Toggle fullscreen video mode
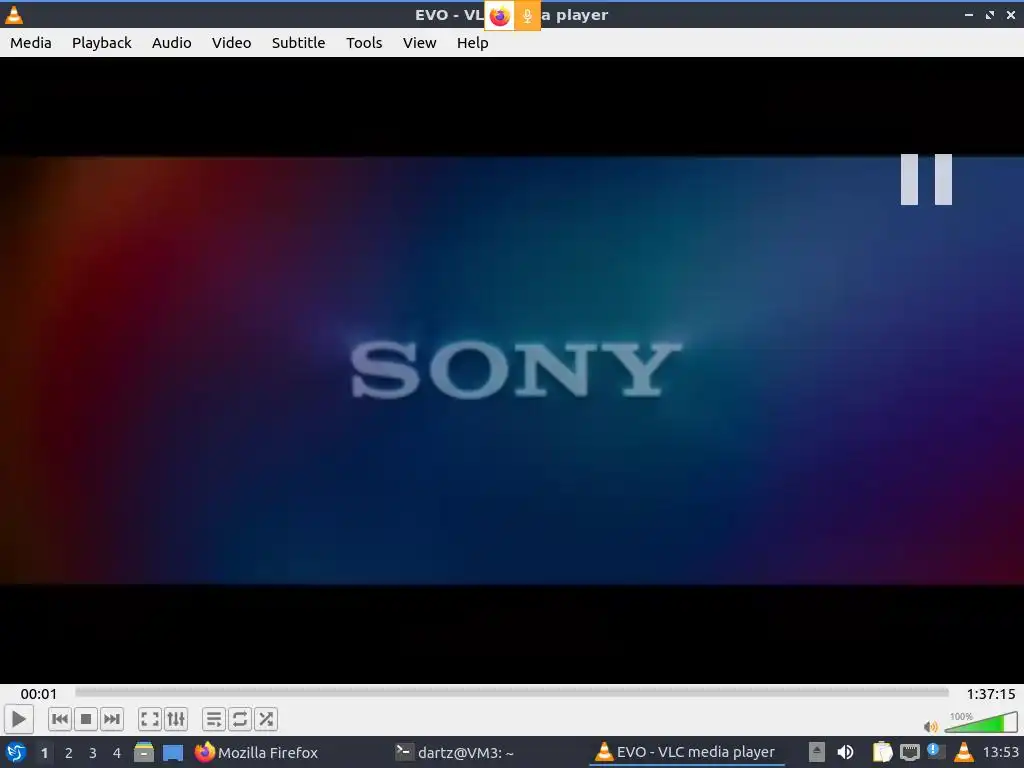 pos(150,720)
